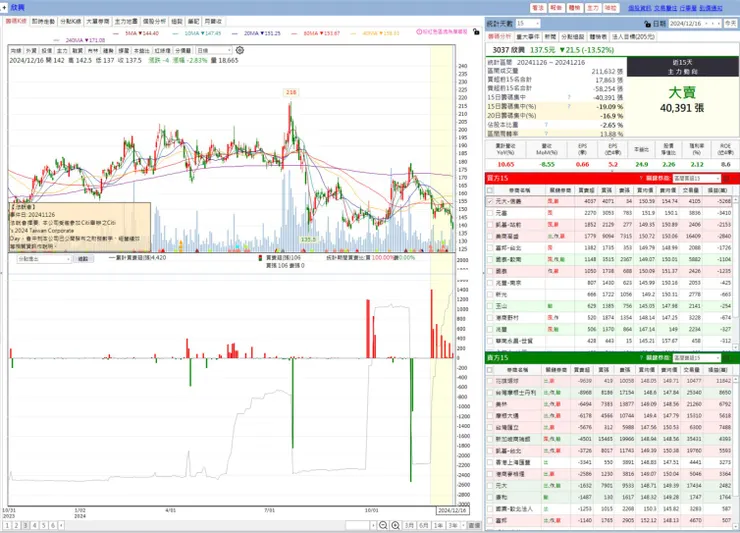Click page 4 chart layout button
Viewport: 740px width, 533px height.
point(34,525)
